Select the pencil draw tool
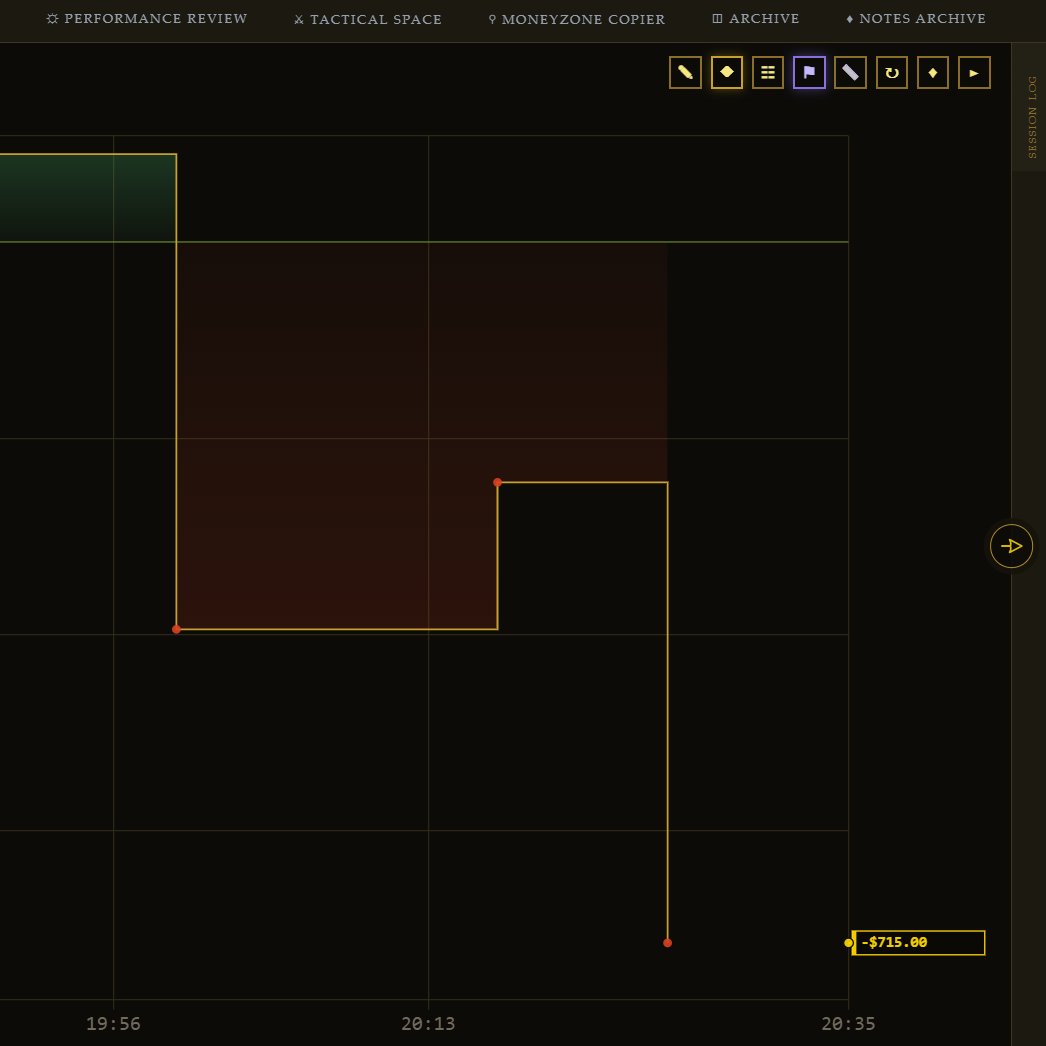The width and height of the screenshot is (1046, 1046). (x=685, y=73)
